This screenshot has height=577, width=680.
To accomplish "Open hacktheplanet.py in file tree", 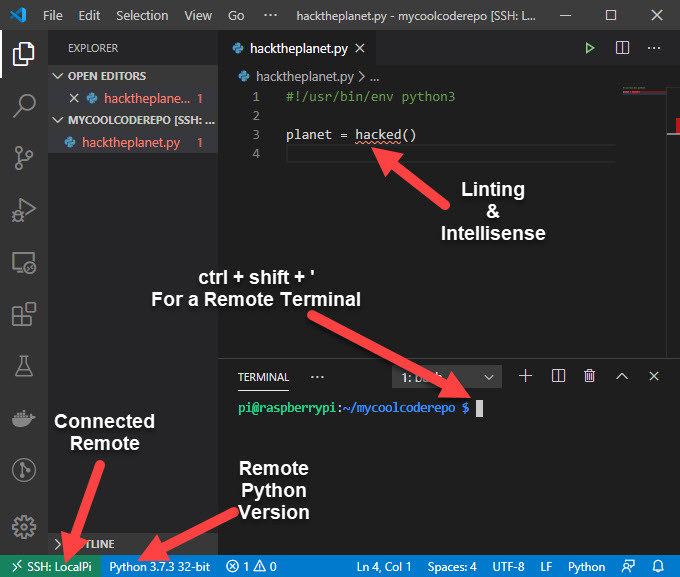I will [x=133, y=142].
